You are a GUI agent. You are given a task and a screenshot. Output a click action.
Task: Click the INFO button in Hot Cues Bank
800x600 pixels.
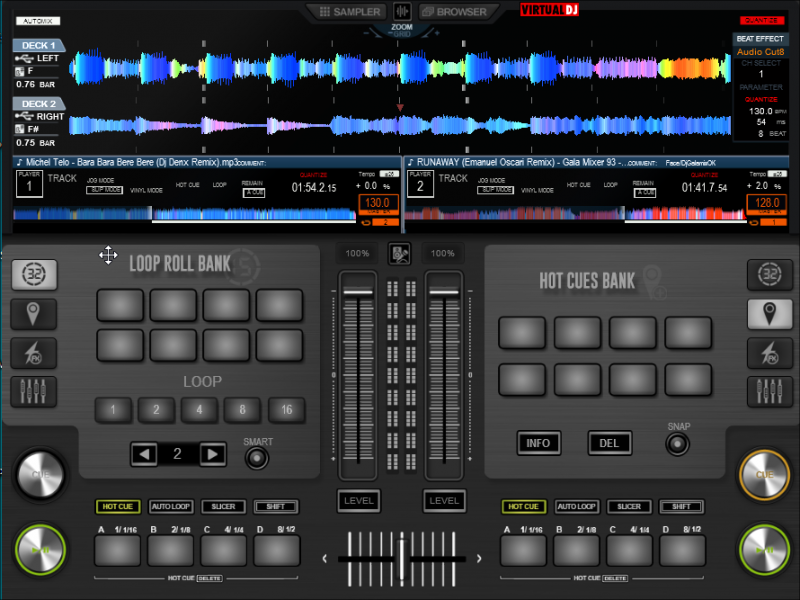coord(538,443)
